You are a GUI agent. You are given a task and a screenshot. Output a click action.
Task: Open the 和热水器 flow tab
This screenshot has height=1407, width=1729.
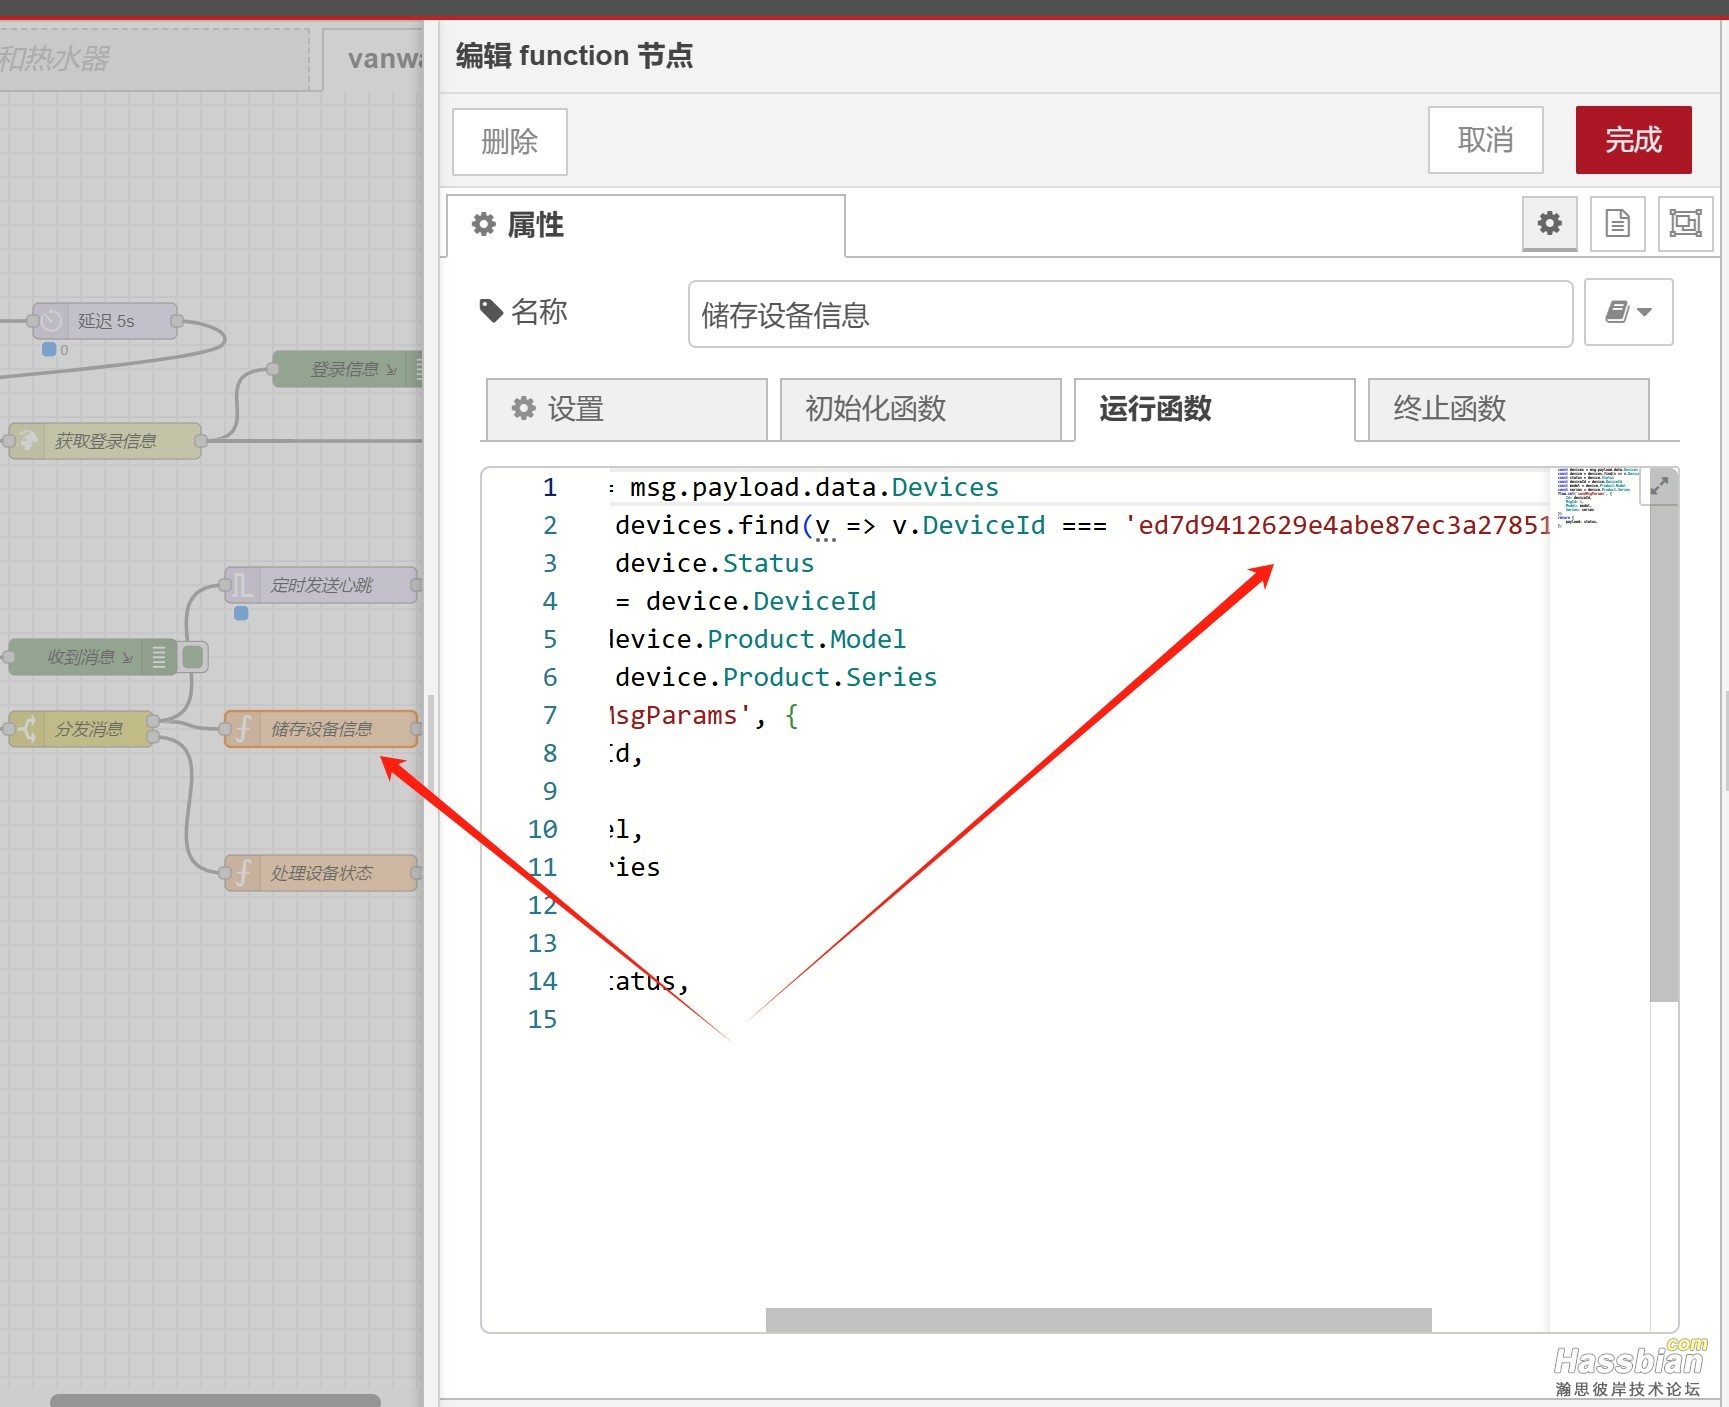(x=155, y=59)
